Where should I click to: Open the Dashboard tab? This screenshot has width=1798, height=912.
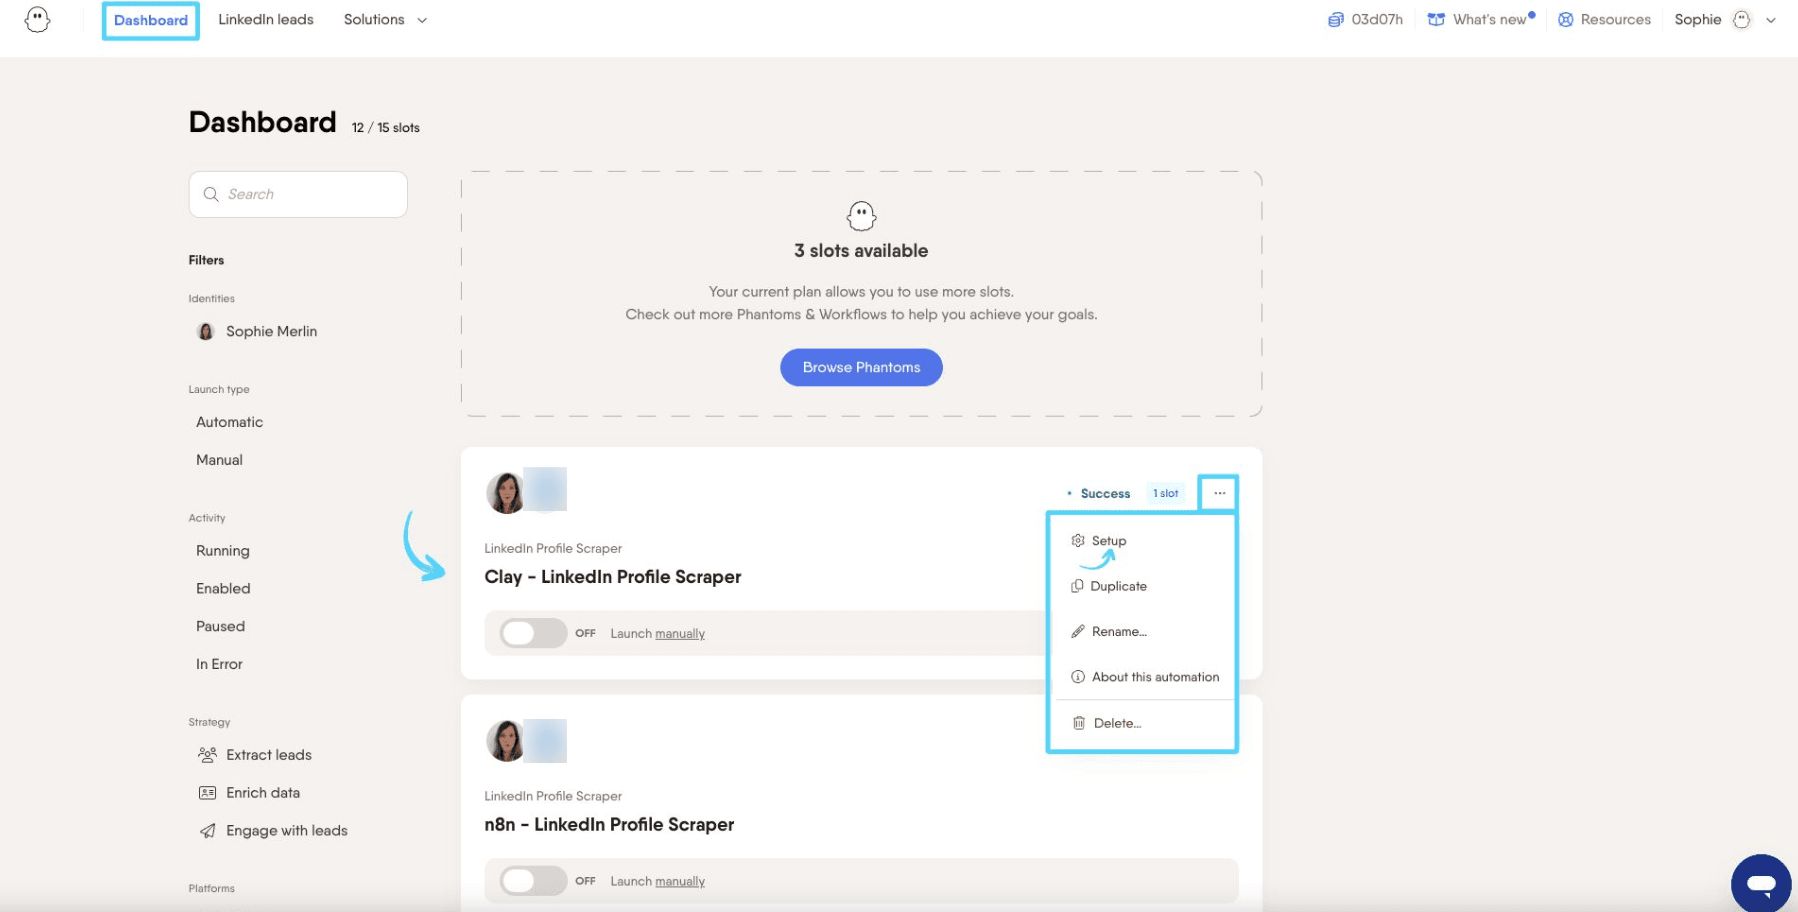pyautogui.click(x=151, y=20)
